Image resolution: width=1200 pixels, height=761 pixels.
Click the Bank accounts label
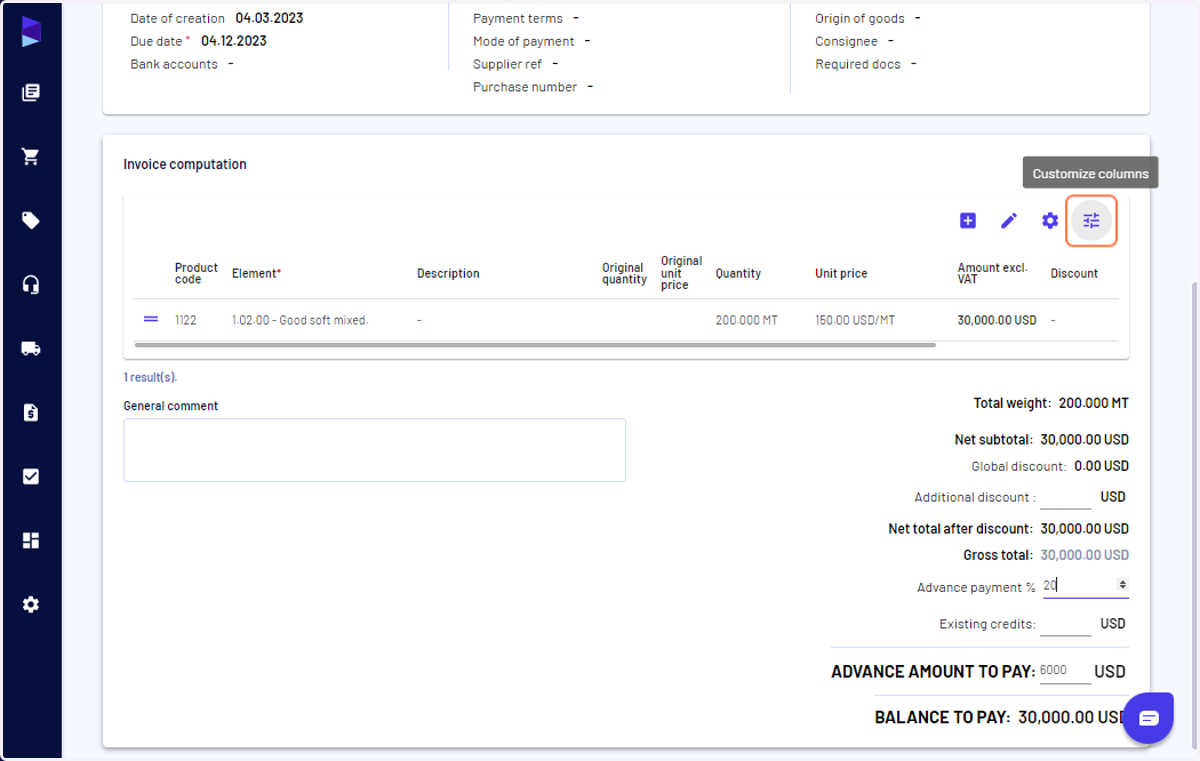click(174, 64)
